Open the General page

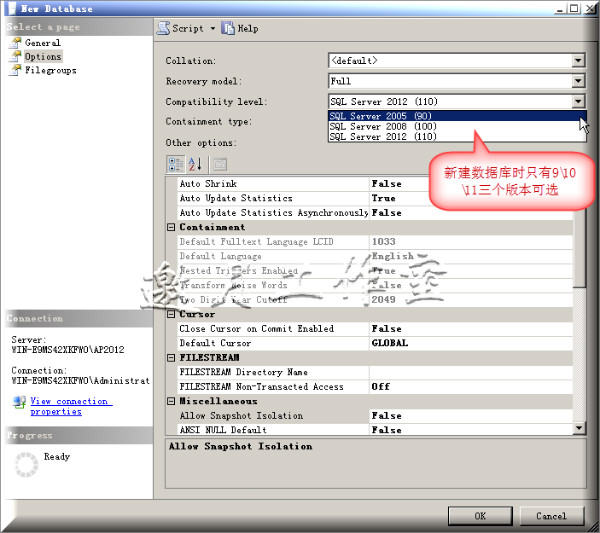(x=42, y=42)
